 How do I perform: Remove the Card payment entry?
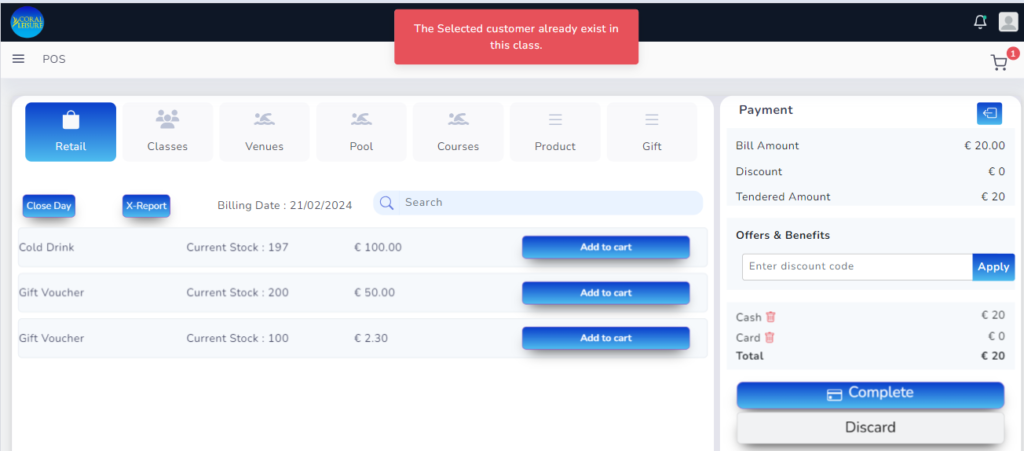(770, 337)
